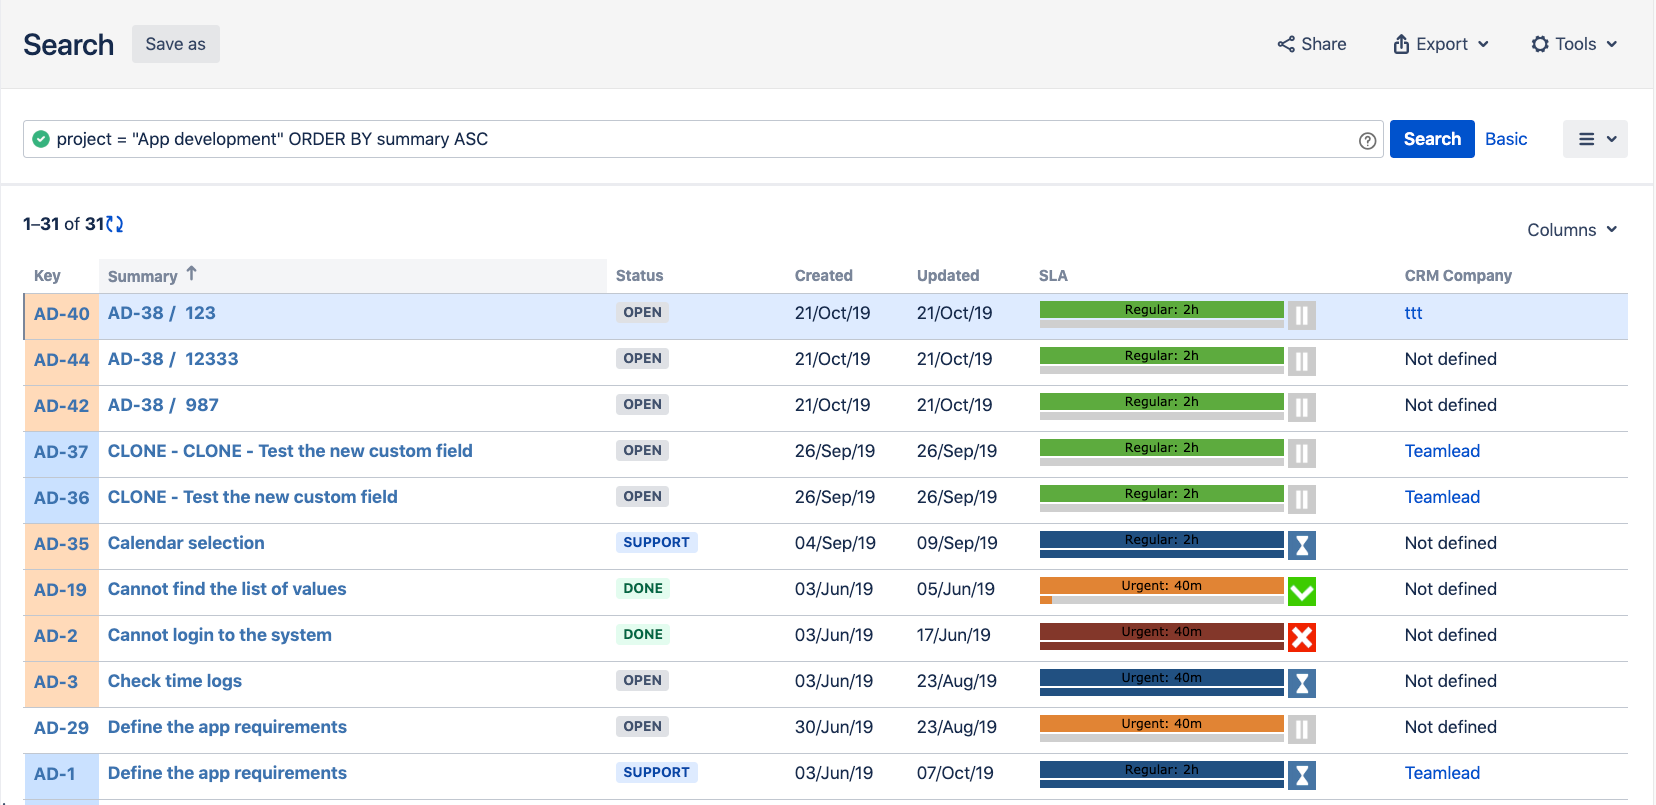Viewport: 1656px width, 805px height.
Task: Open the list view layout dropdown
Action: coord(1595,139)
